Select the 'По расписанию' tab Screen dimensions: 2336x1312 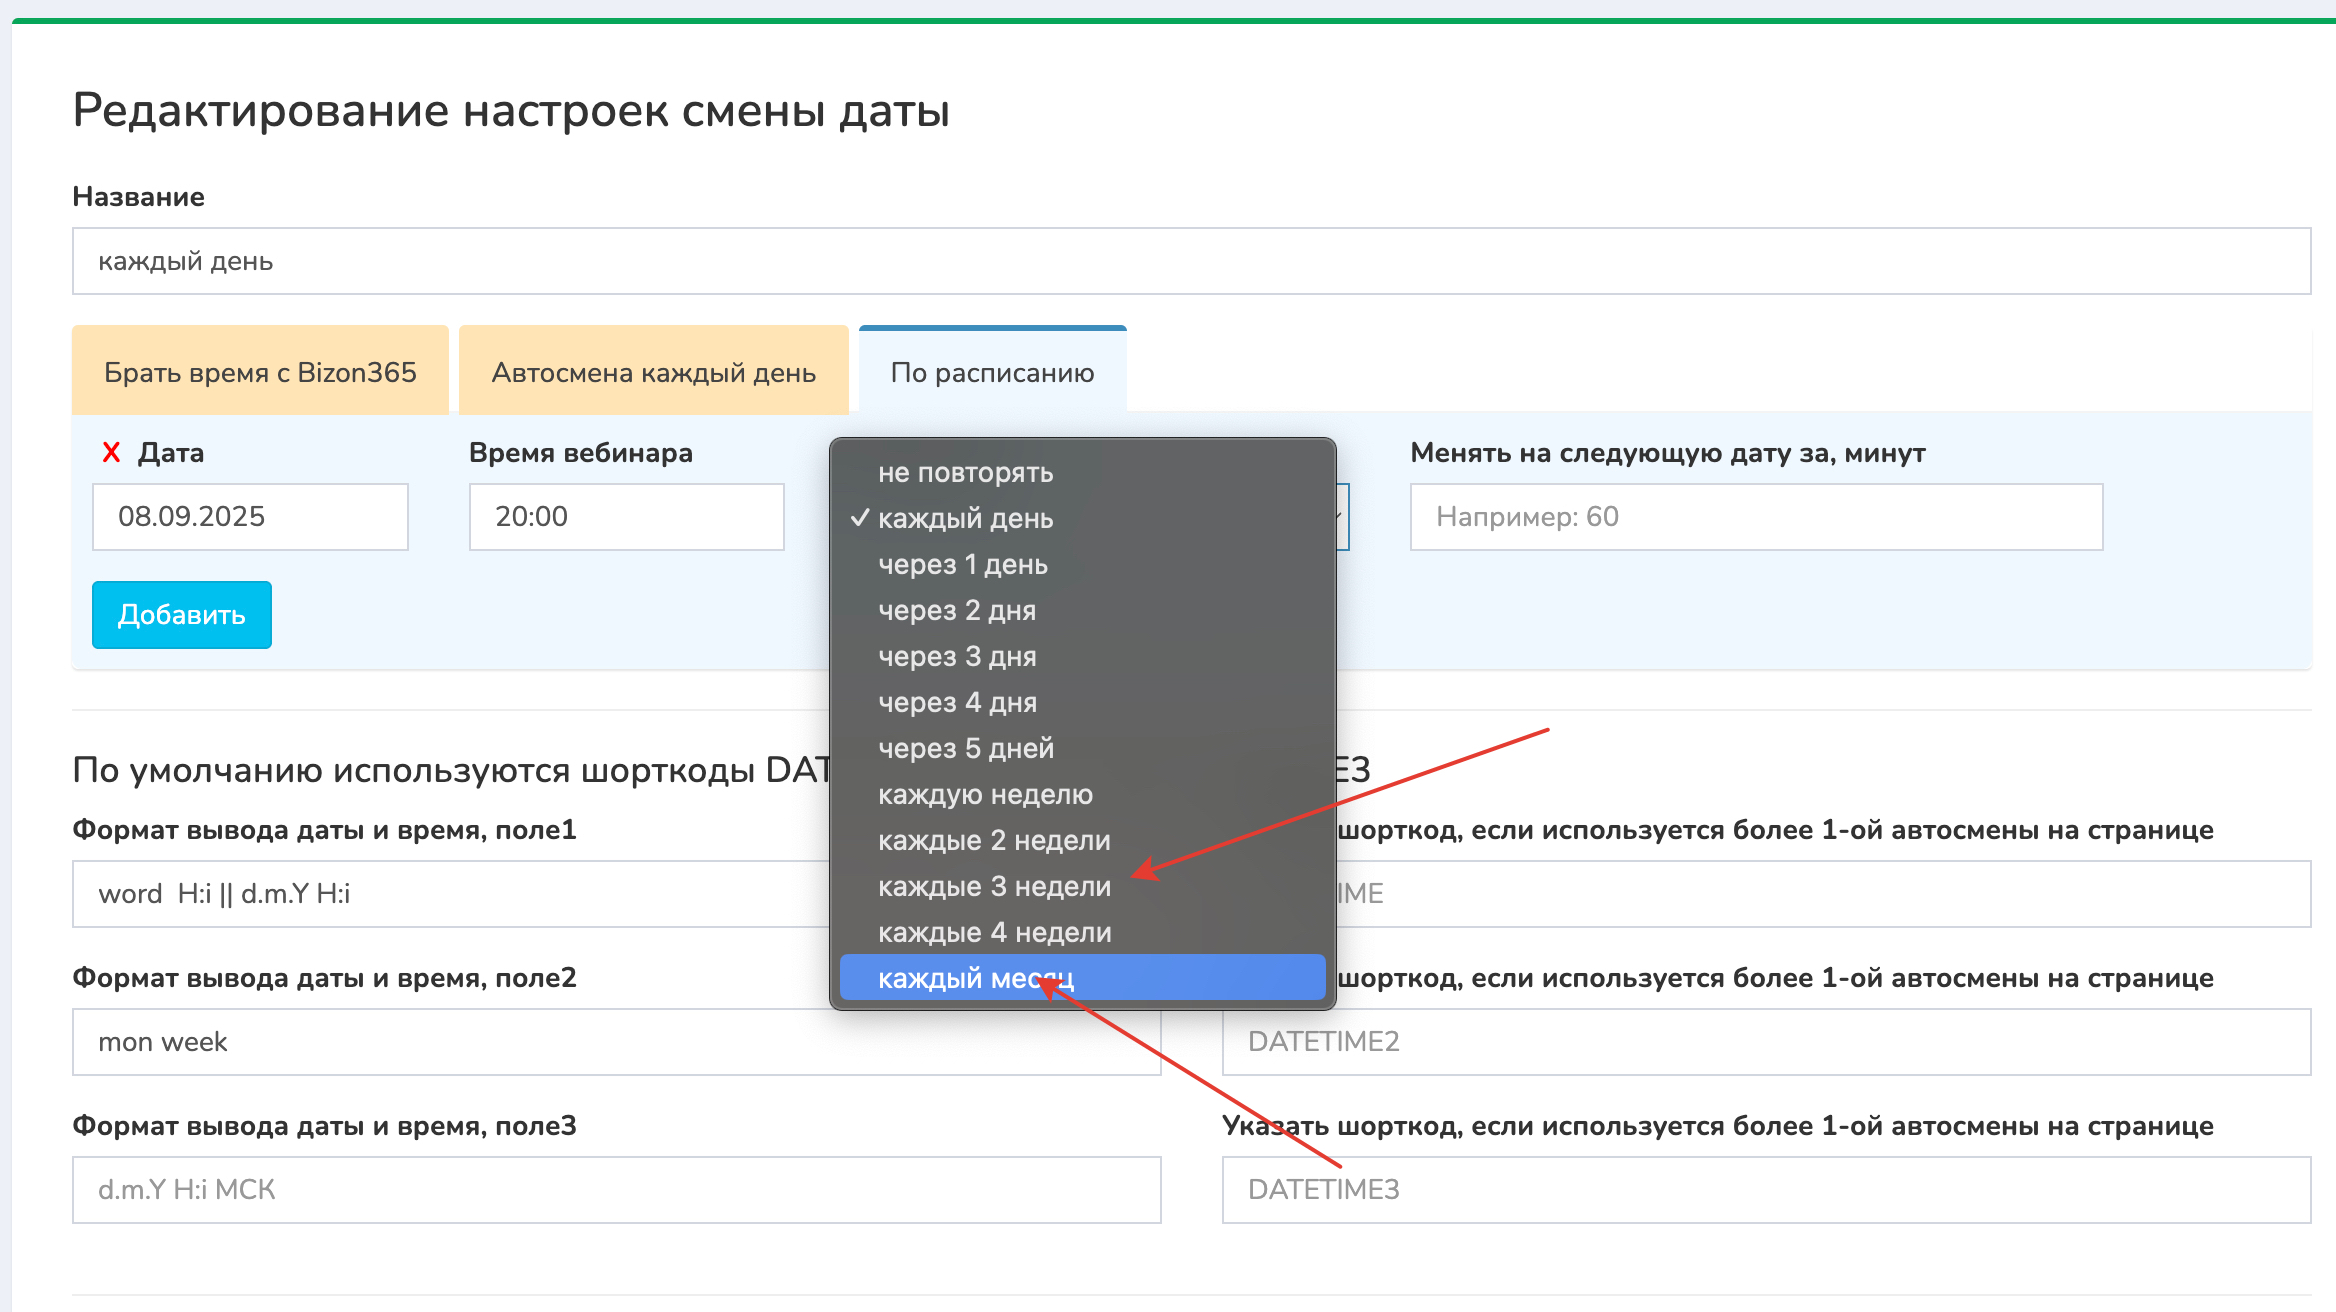(x=992, y=372)
